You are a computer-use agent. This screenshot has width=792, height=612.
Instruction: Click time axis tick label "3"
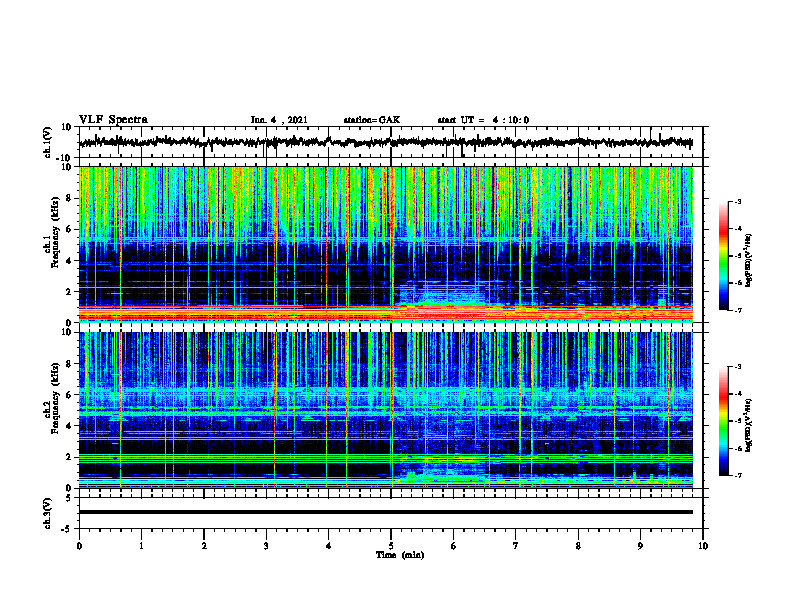tap(266, 546)
